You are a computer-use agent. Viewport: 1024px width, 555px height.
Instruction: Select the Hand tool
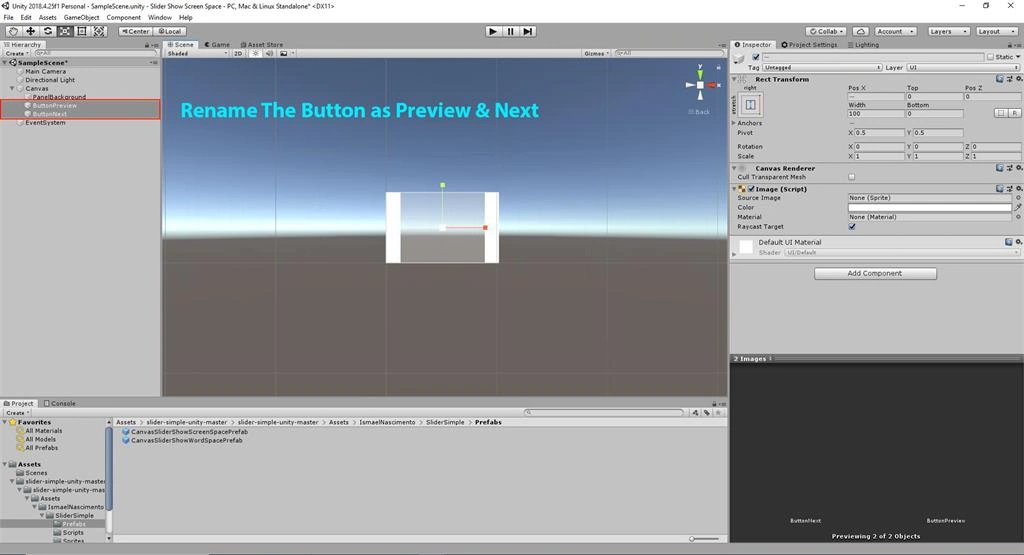coord(12,31)
